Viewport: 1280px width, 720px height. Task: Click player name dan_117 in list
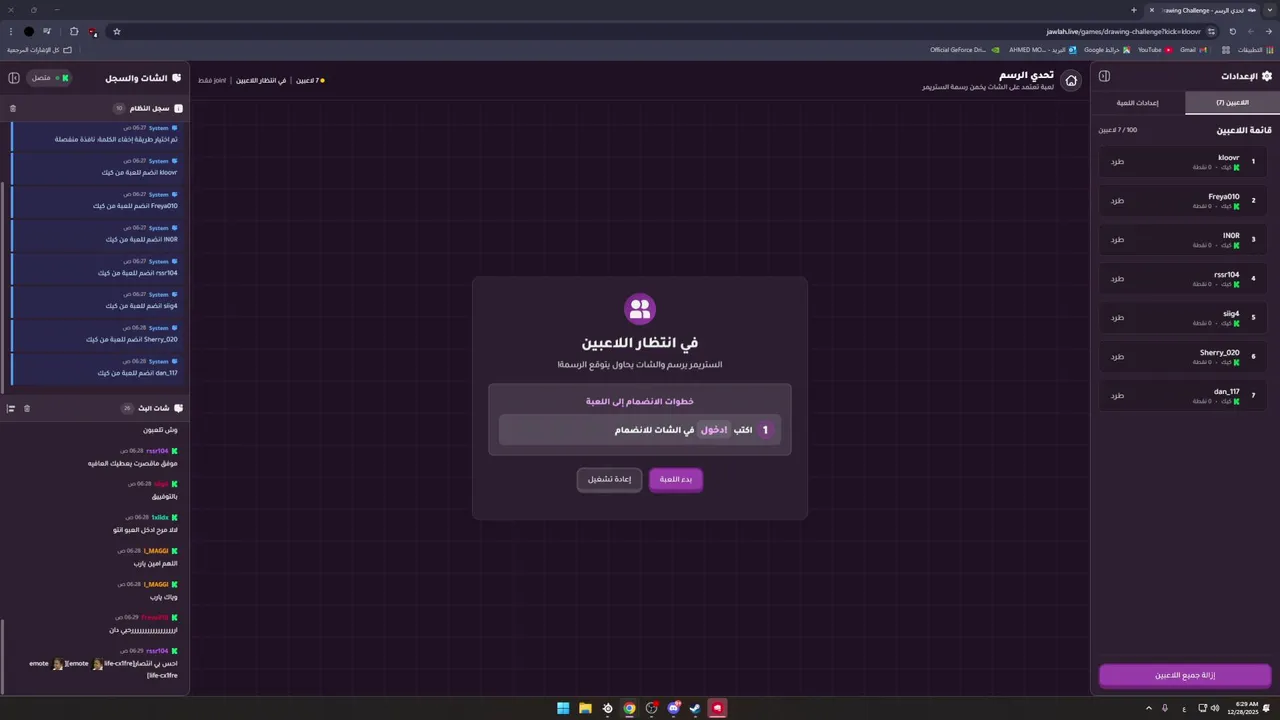pyautogui.click(x=1227, y=391)
